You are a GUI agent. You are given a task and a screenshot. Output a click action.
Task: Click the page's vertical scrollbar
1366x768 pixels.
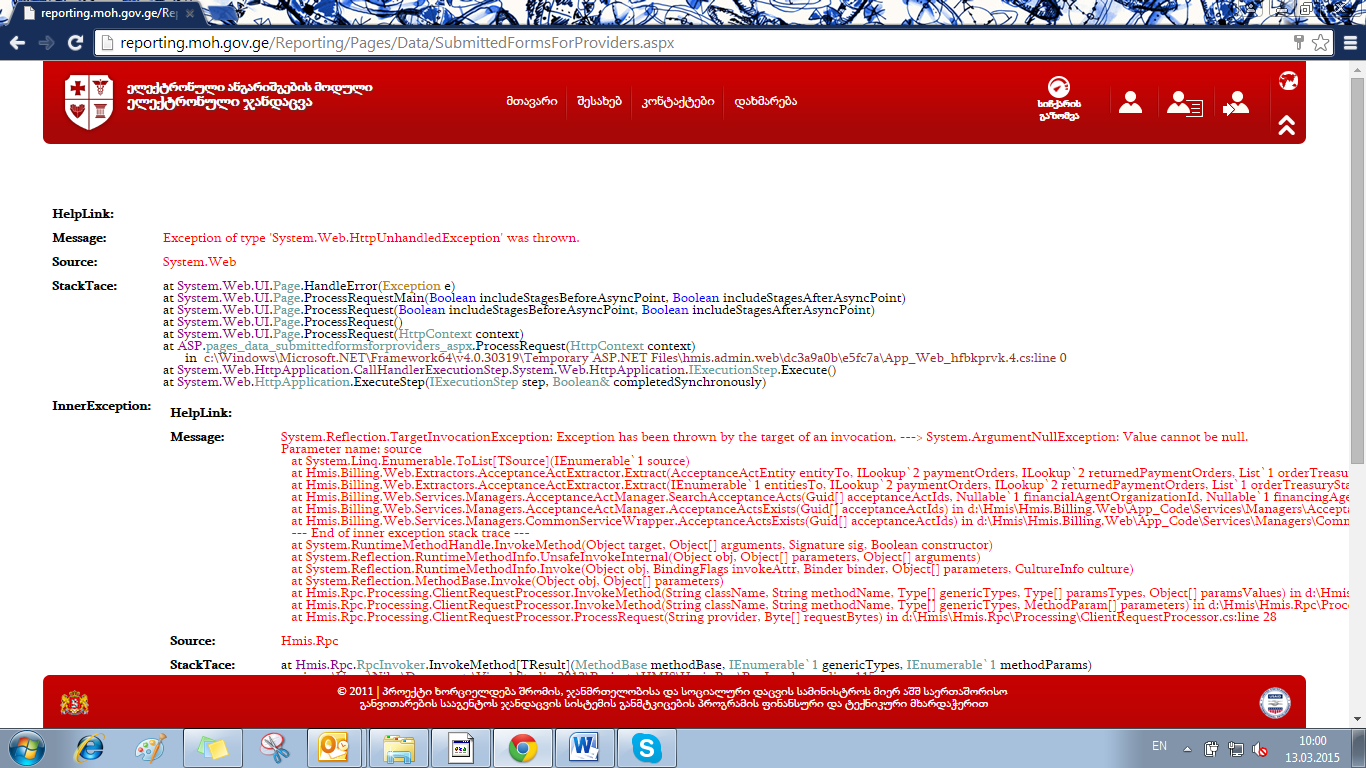(x=1357, y=300)
